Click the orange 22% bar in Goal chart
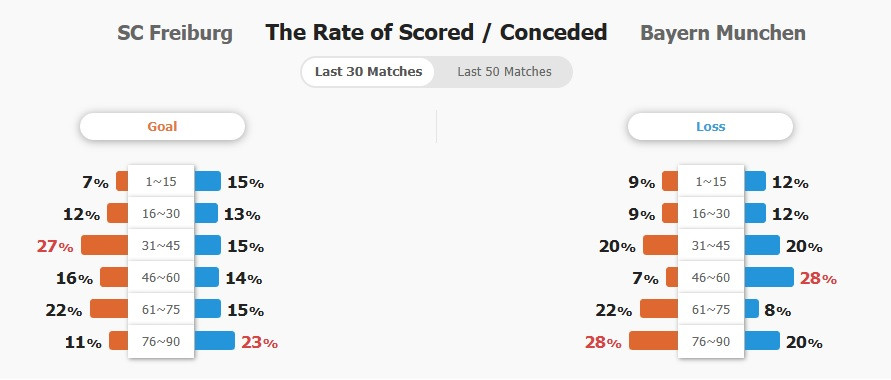Image resolution: width=891 pixels, height=380 pixels. (x=109, y=309)
